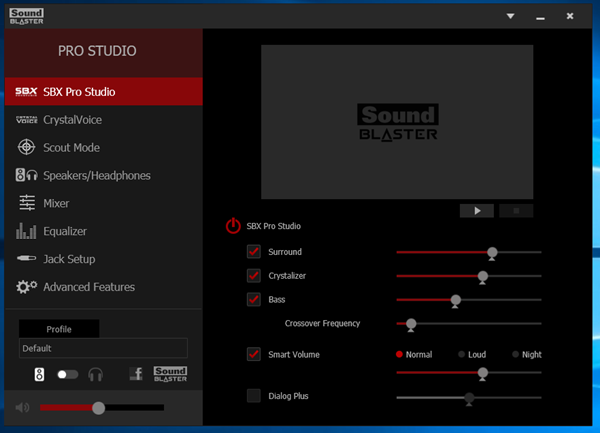Enable the Dialog Plus checkbox
Viewport: 600px width, 433px height.
point(254,396)
